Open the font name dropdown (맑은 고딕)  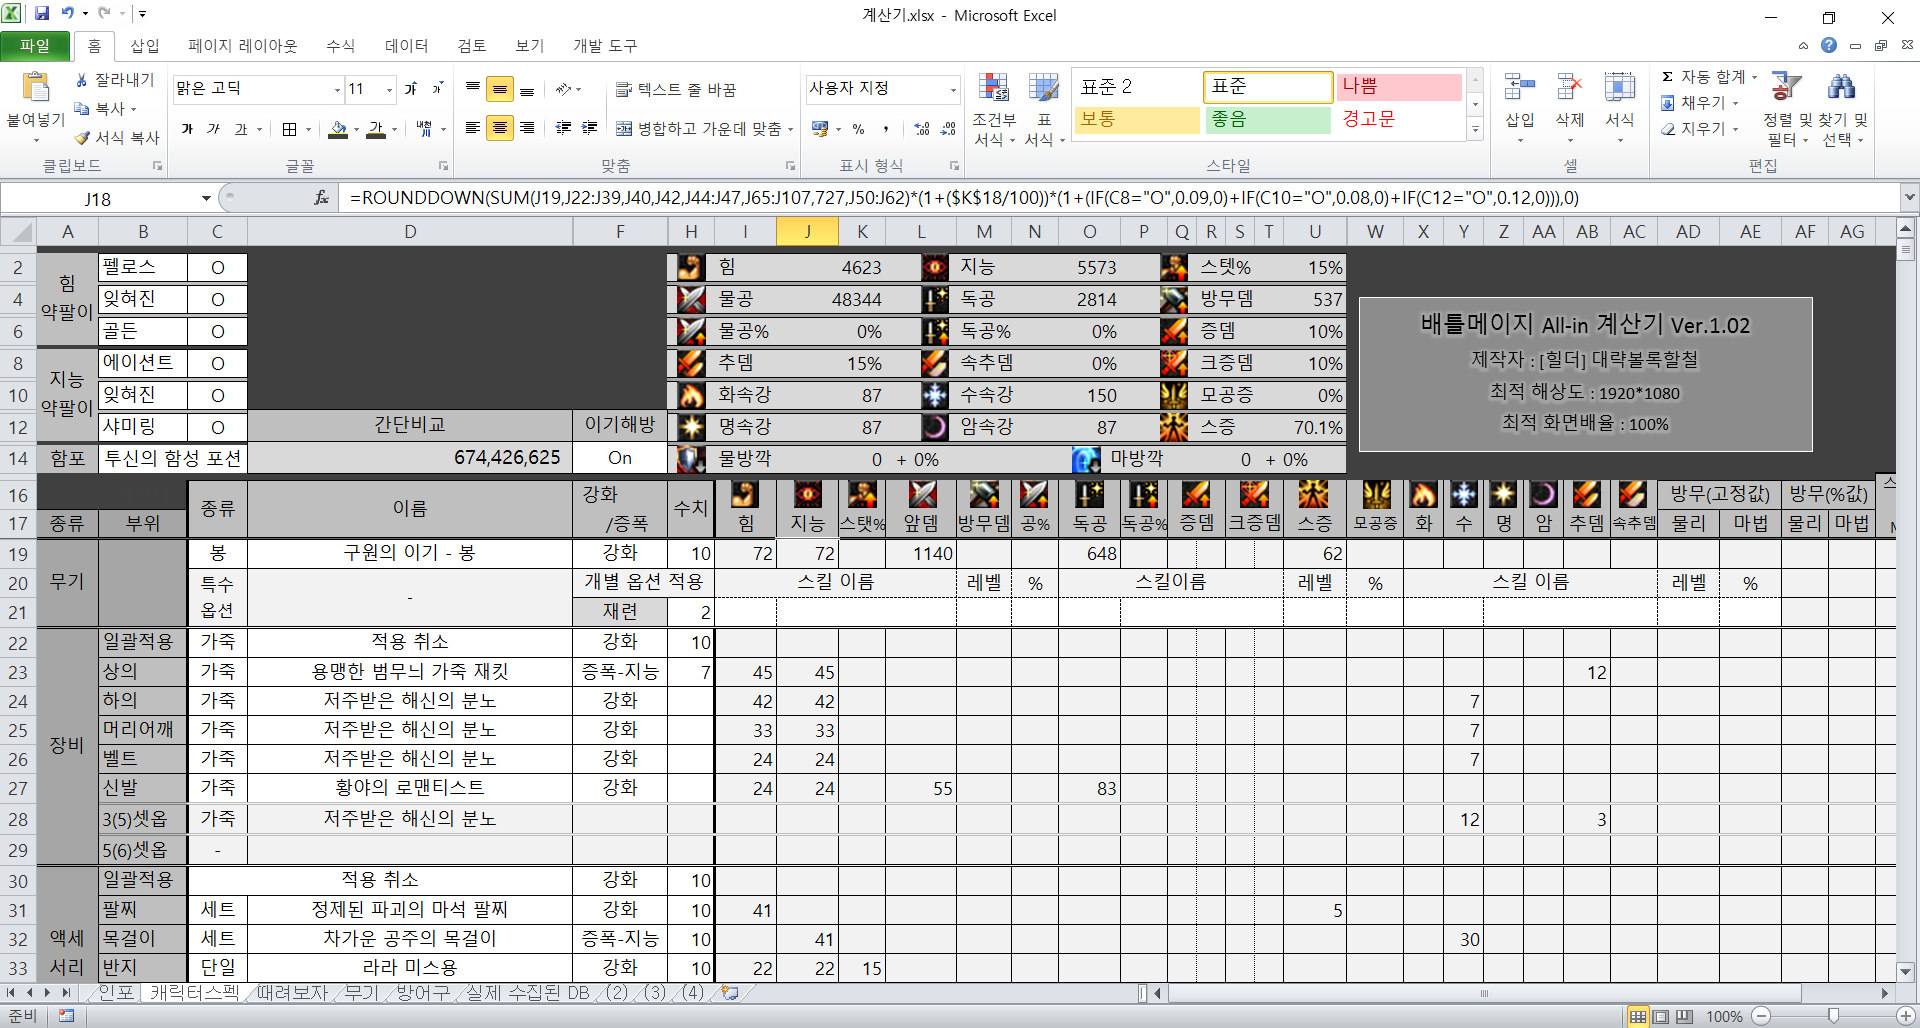tap(337, 90)
